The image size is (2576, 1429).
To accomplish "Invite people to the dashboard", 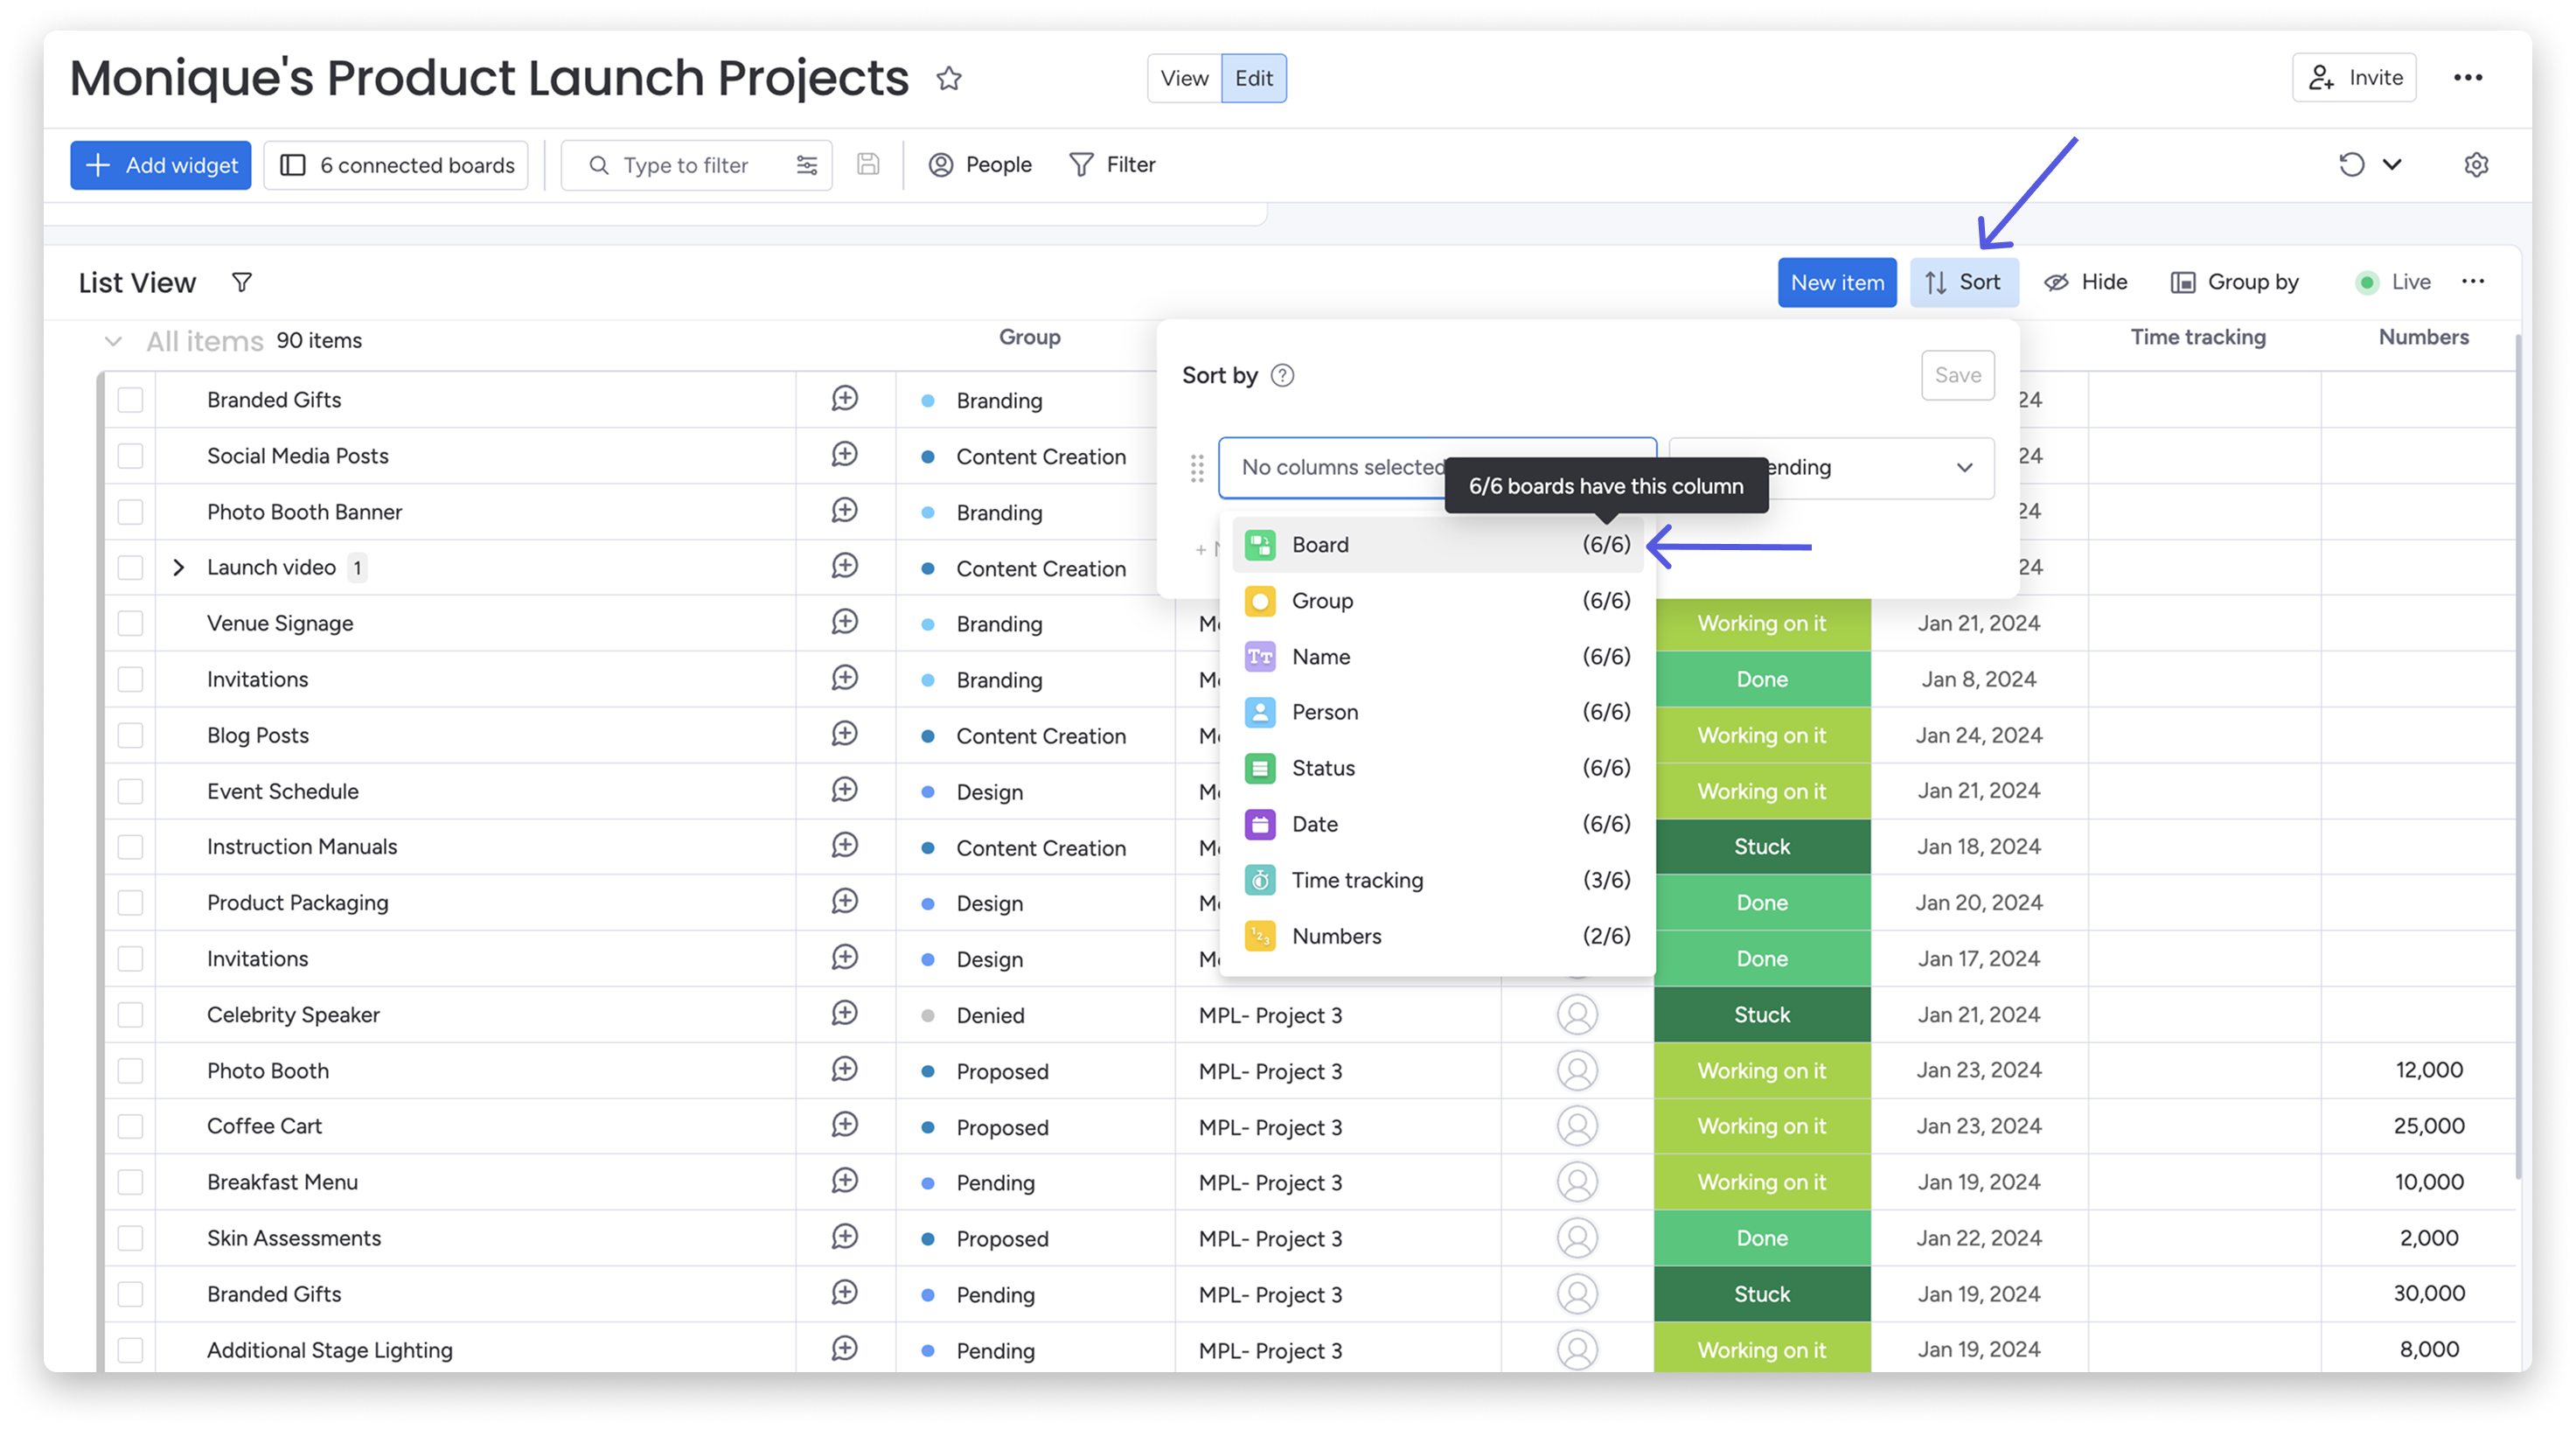I will [x=2354, y=78].
